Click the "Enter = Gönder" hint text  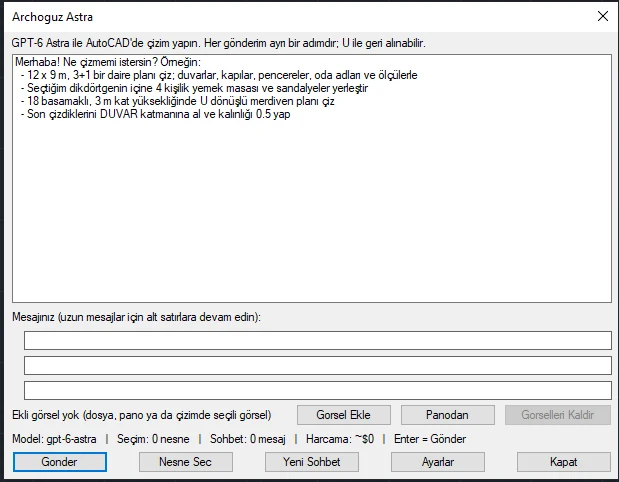click(x=430, y=439)
